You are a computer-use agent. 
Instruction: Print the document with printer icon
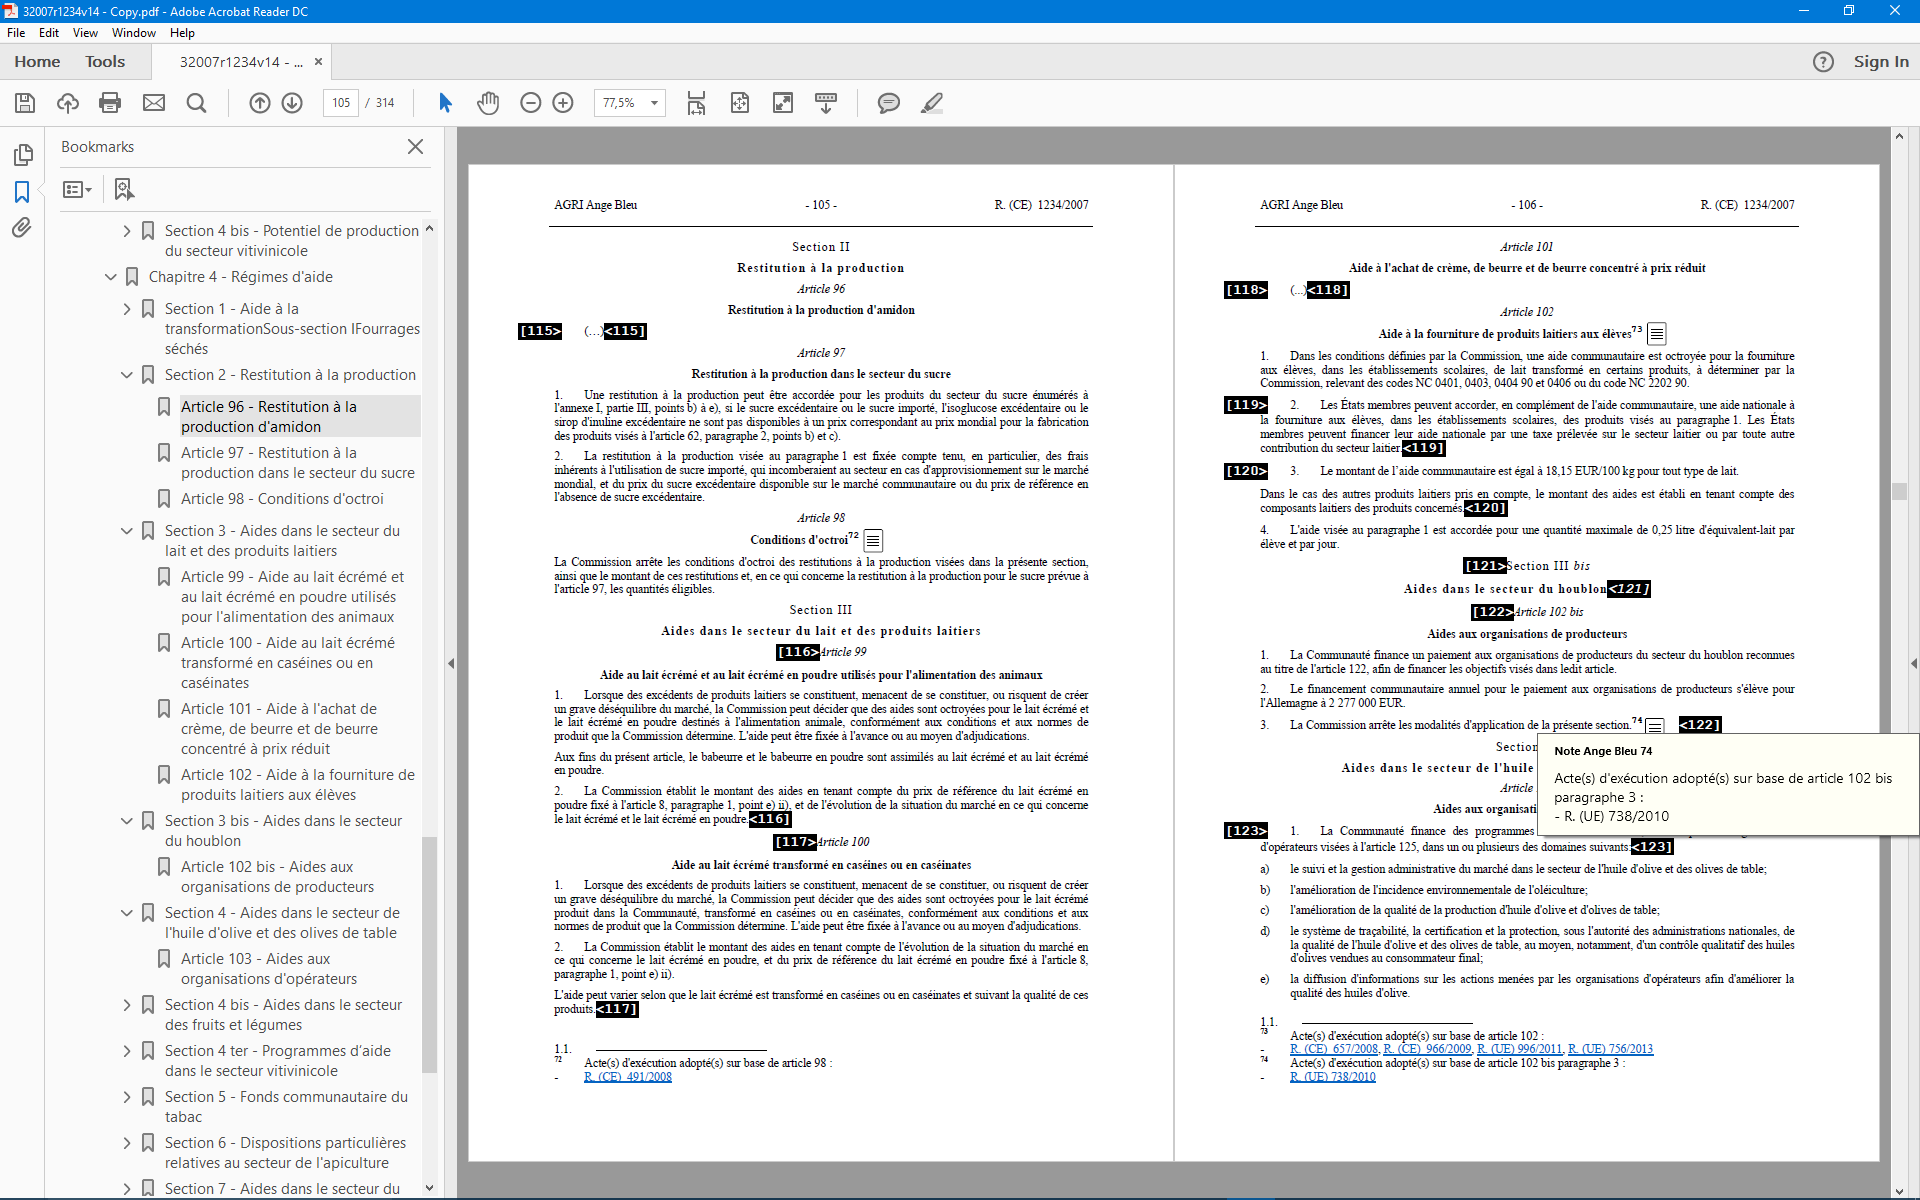[110, 103]
